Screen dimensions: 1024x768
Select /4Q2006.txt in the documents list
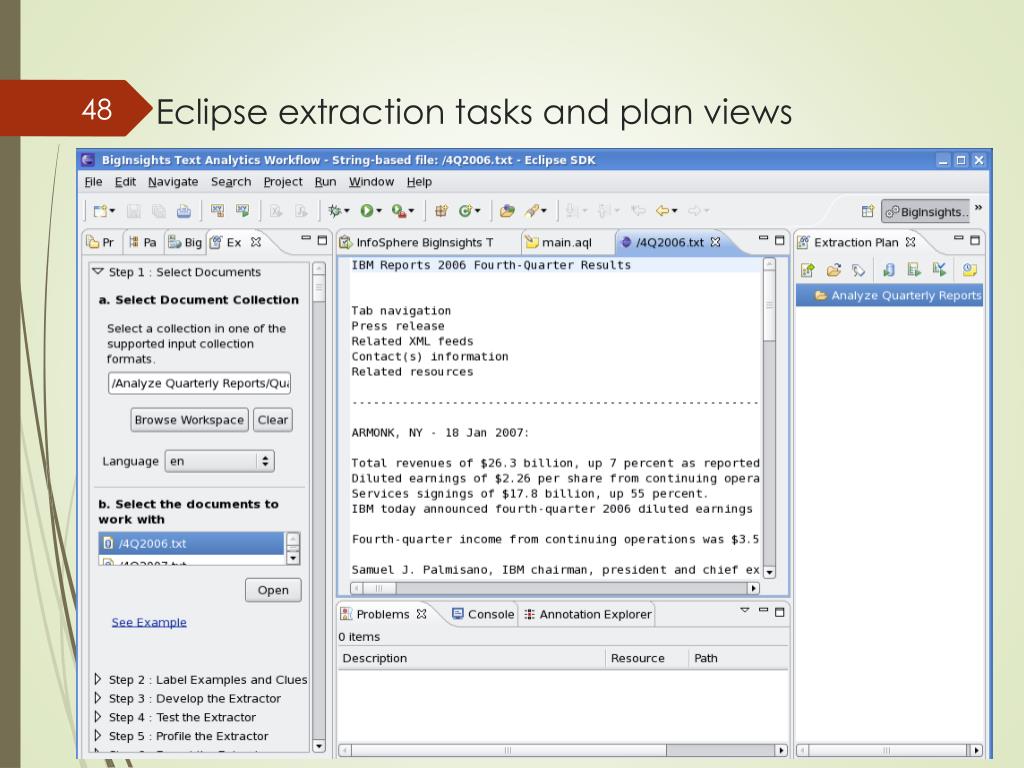[191, 543]
